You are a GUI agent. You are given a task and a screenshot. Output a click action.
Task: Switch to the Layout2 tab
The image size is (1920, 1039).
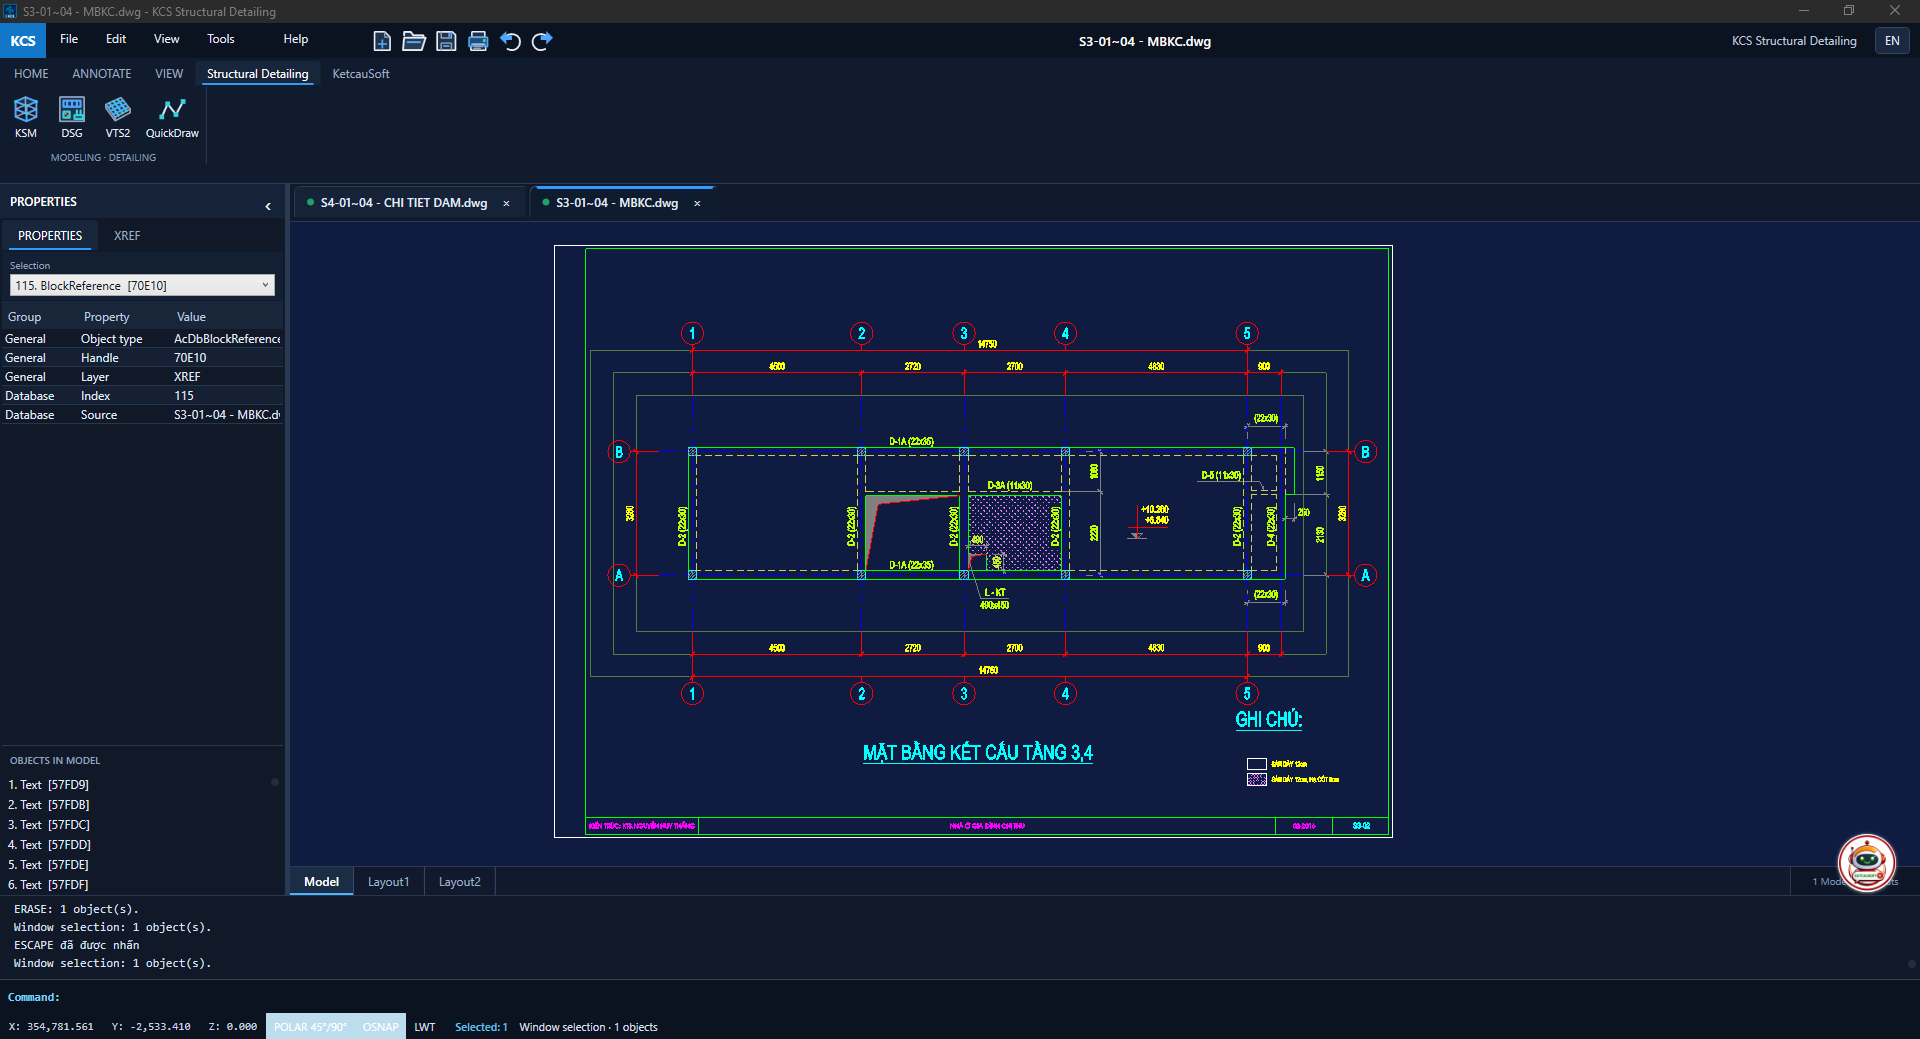coord(460,882)
